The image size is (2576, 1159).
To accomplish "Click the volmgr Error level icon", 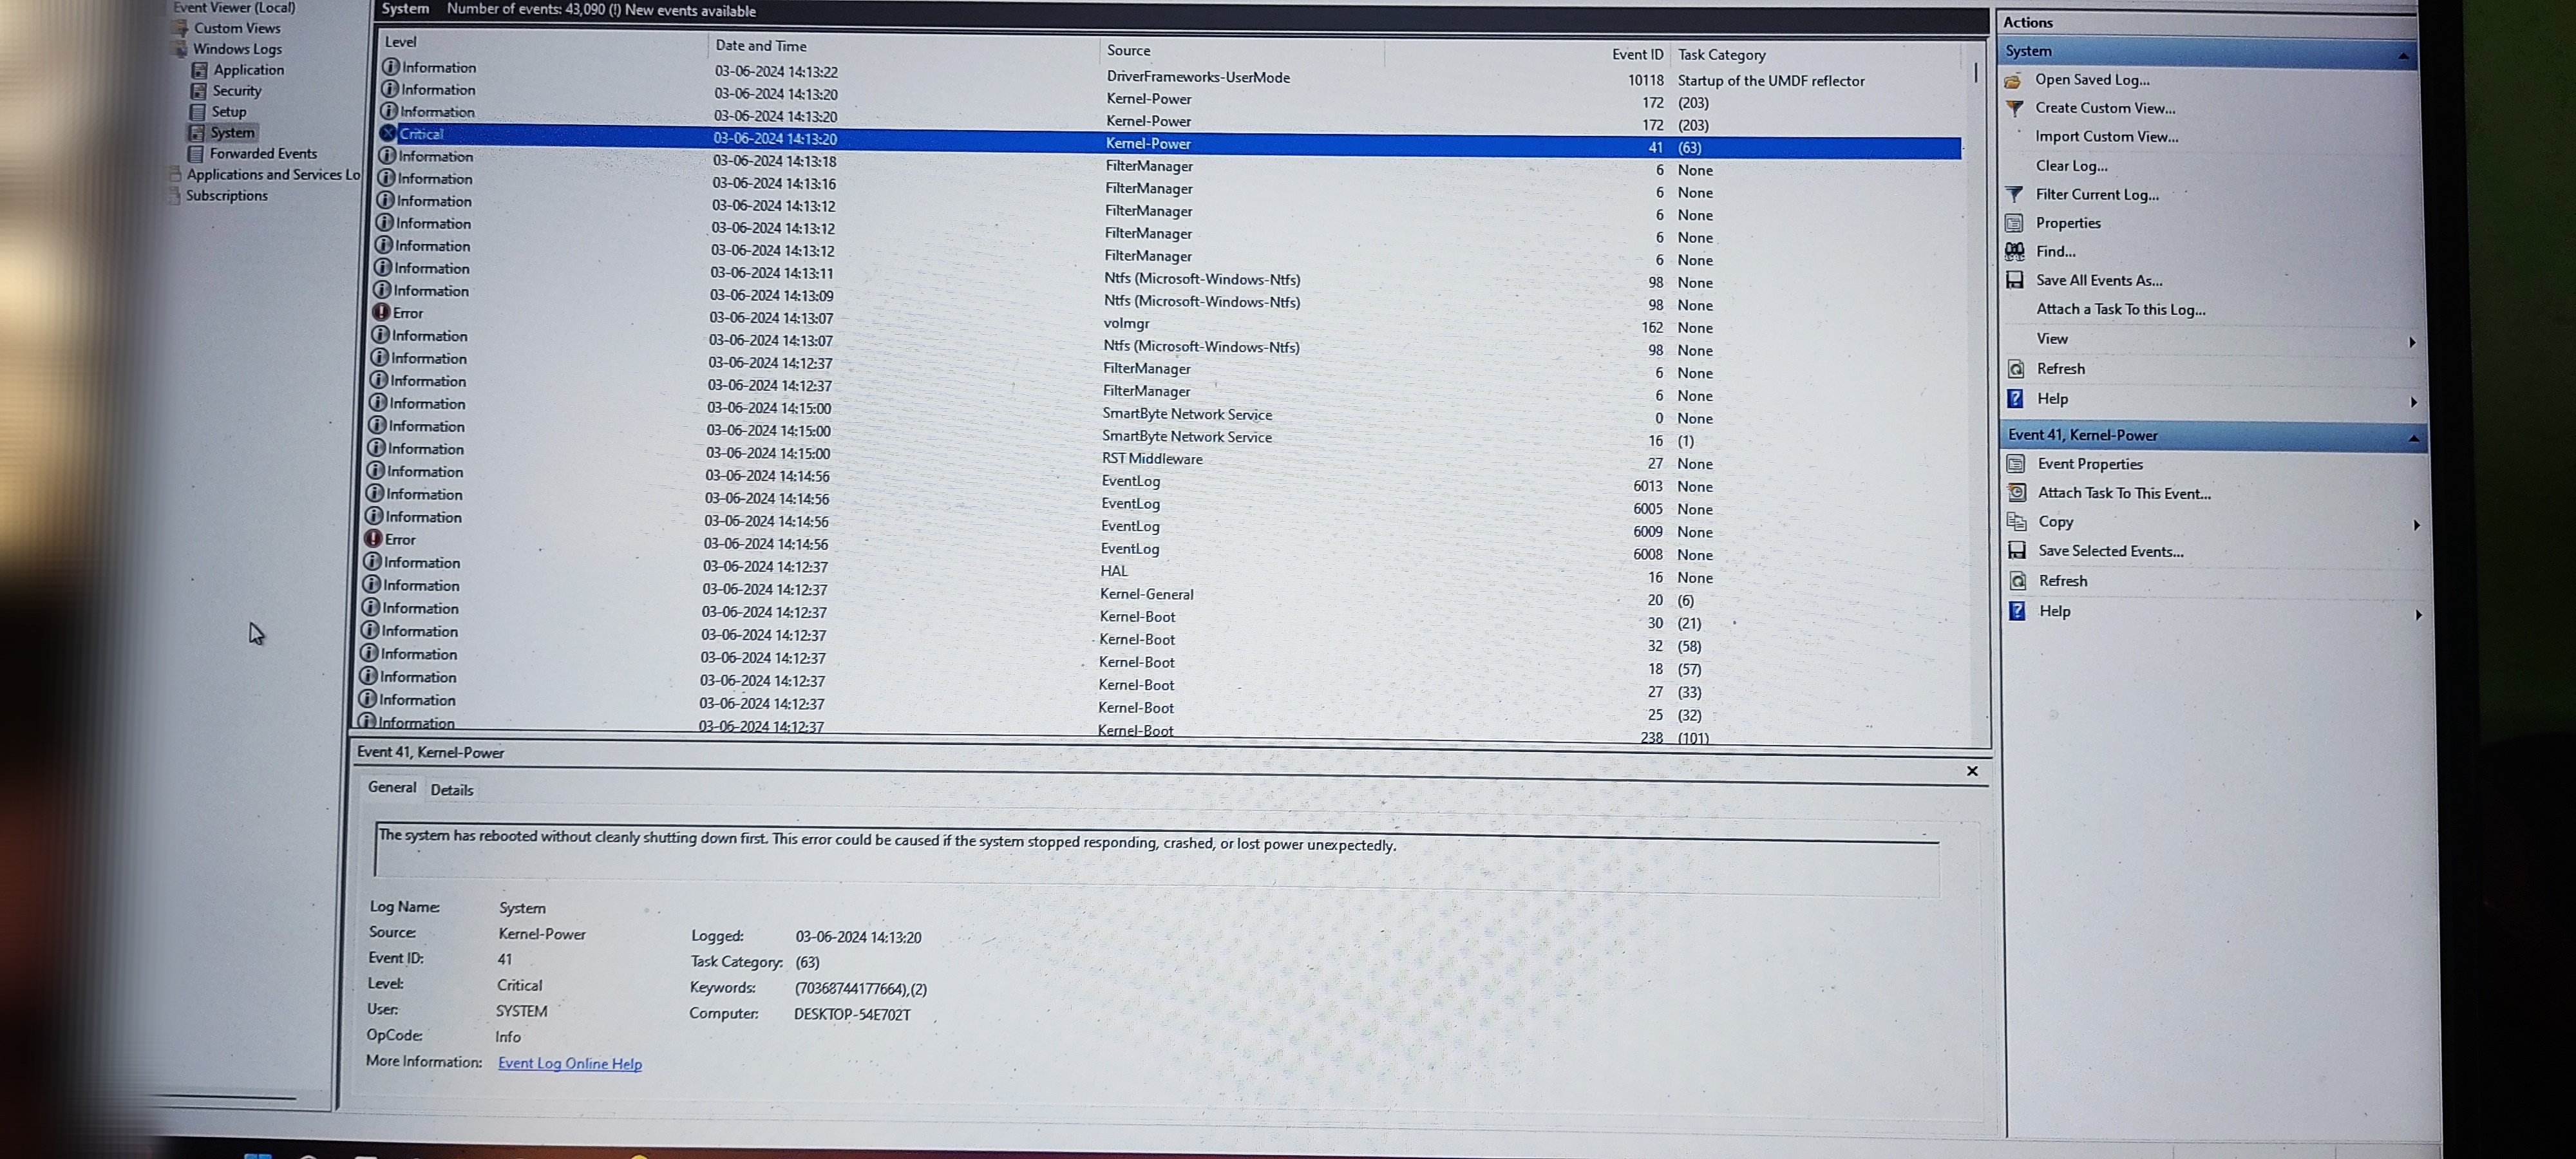I will point(381,312).
